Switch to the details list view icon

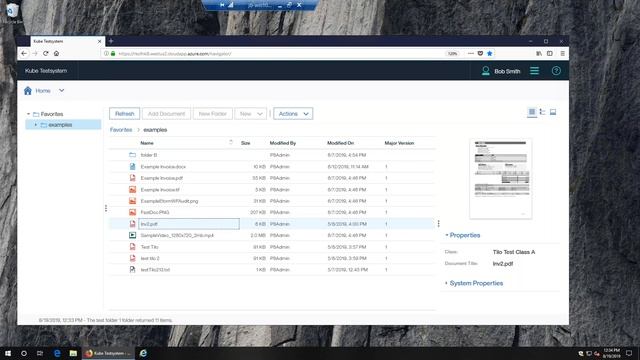[x=532, y=112]
